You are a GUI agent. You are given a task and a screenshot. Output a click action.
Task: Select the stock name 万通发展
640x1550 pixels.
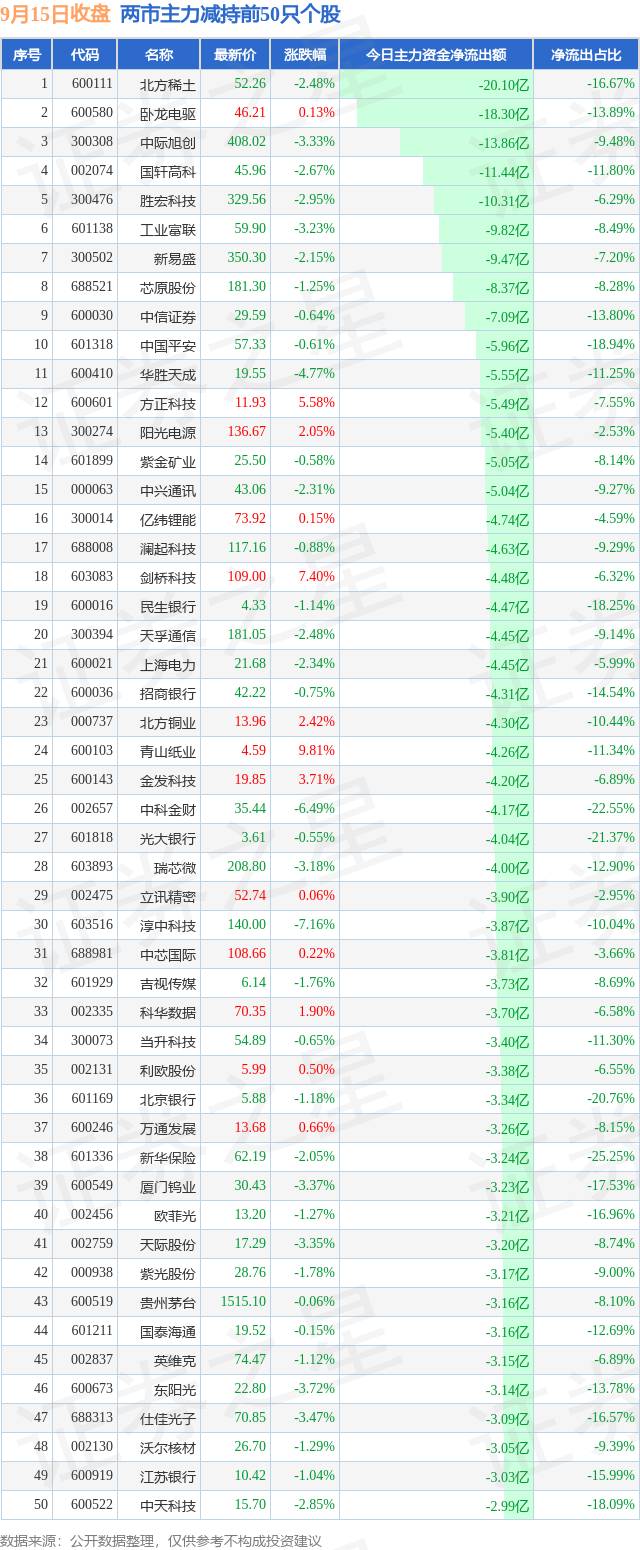[x=168, y=1128]
